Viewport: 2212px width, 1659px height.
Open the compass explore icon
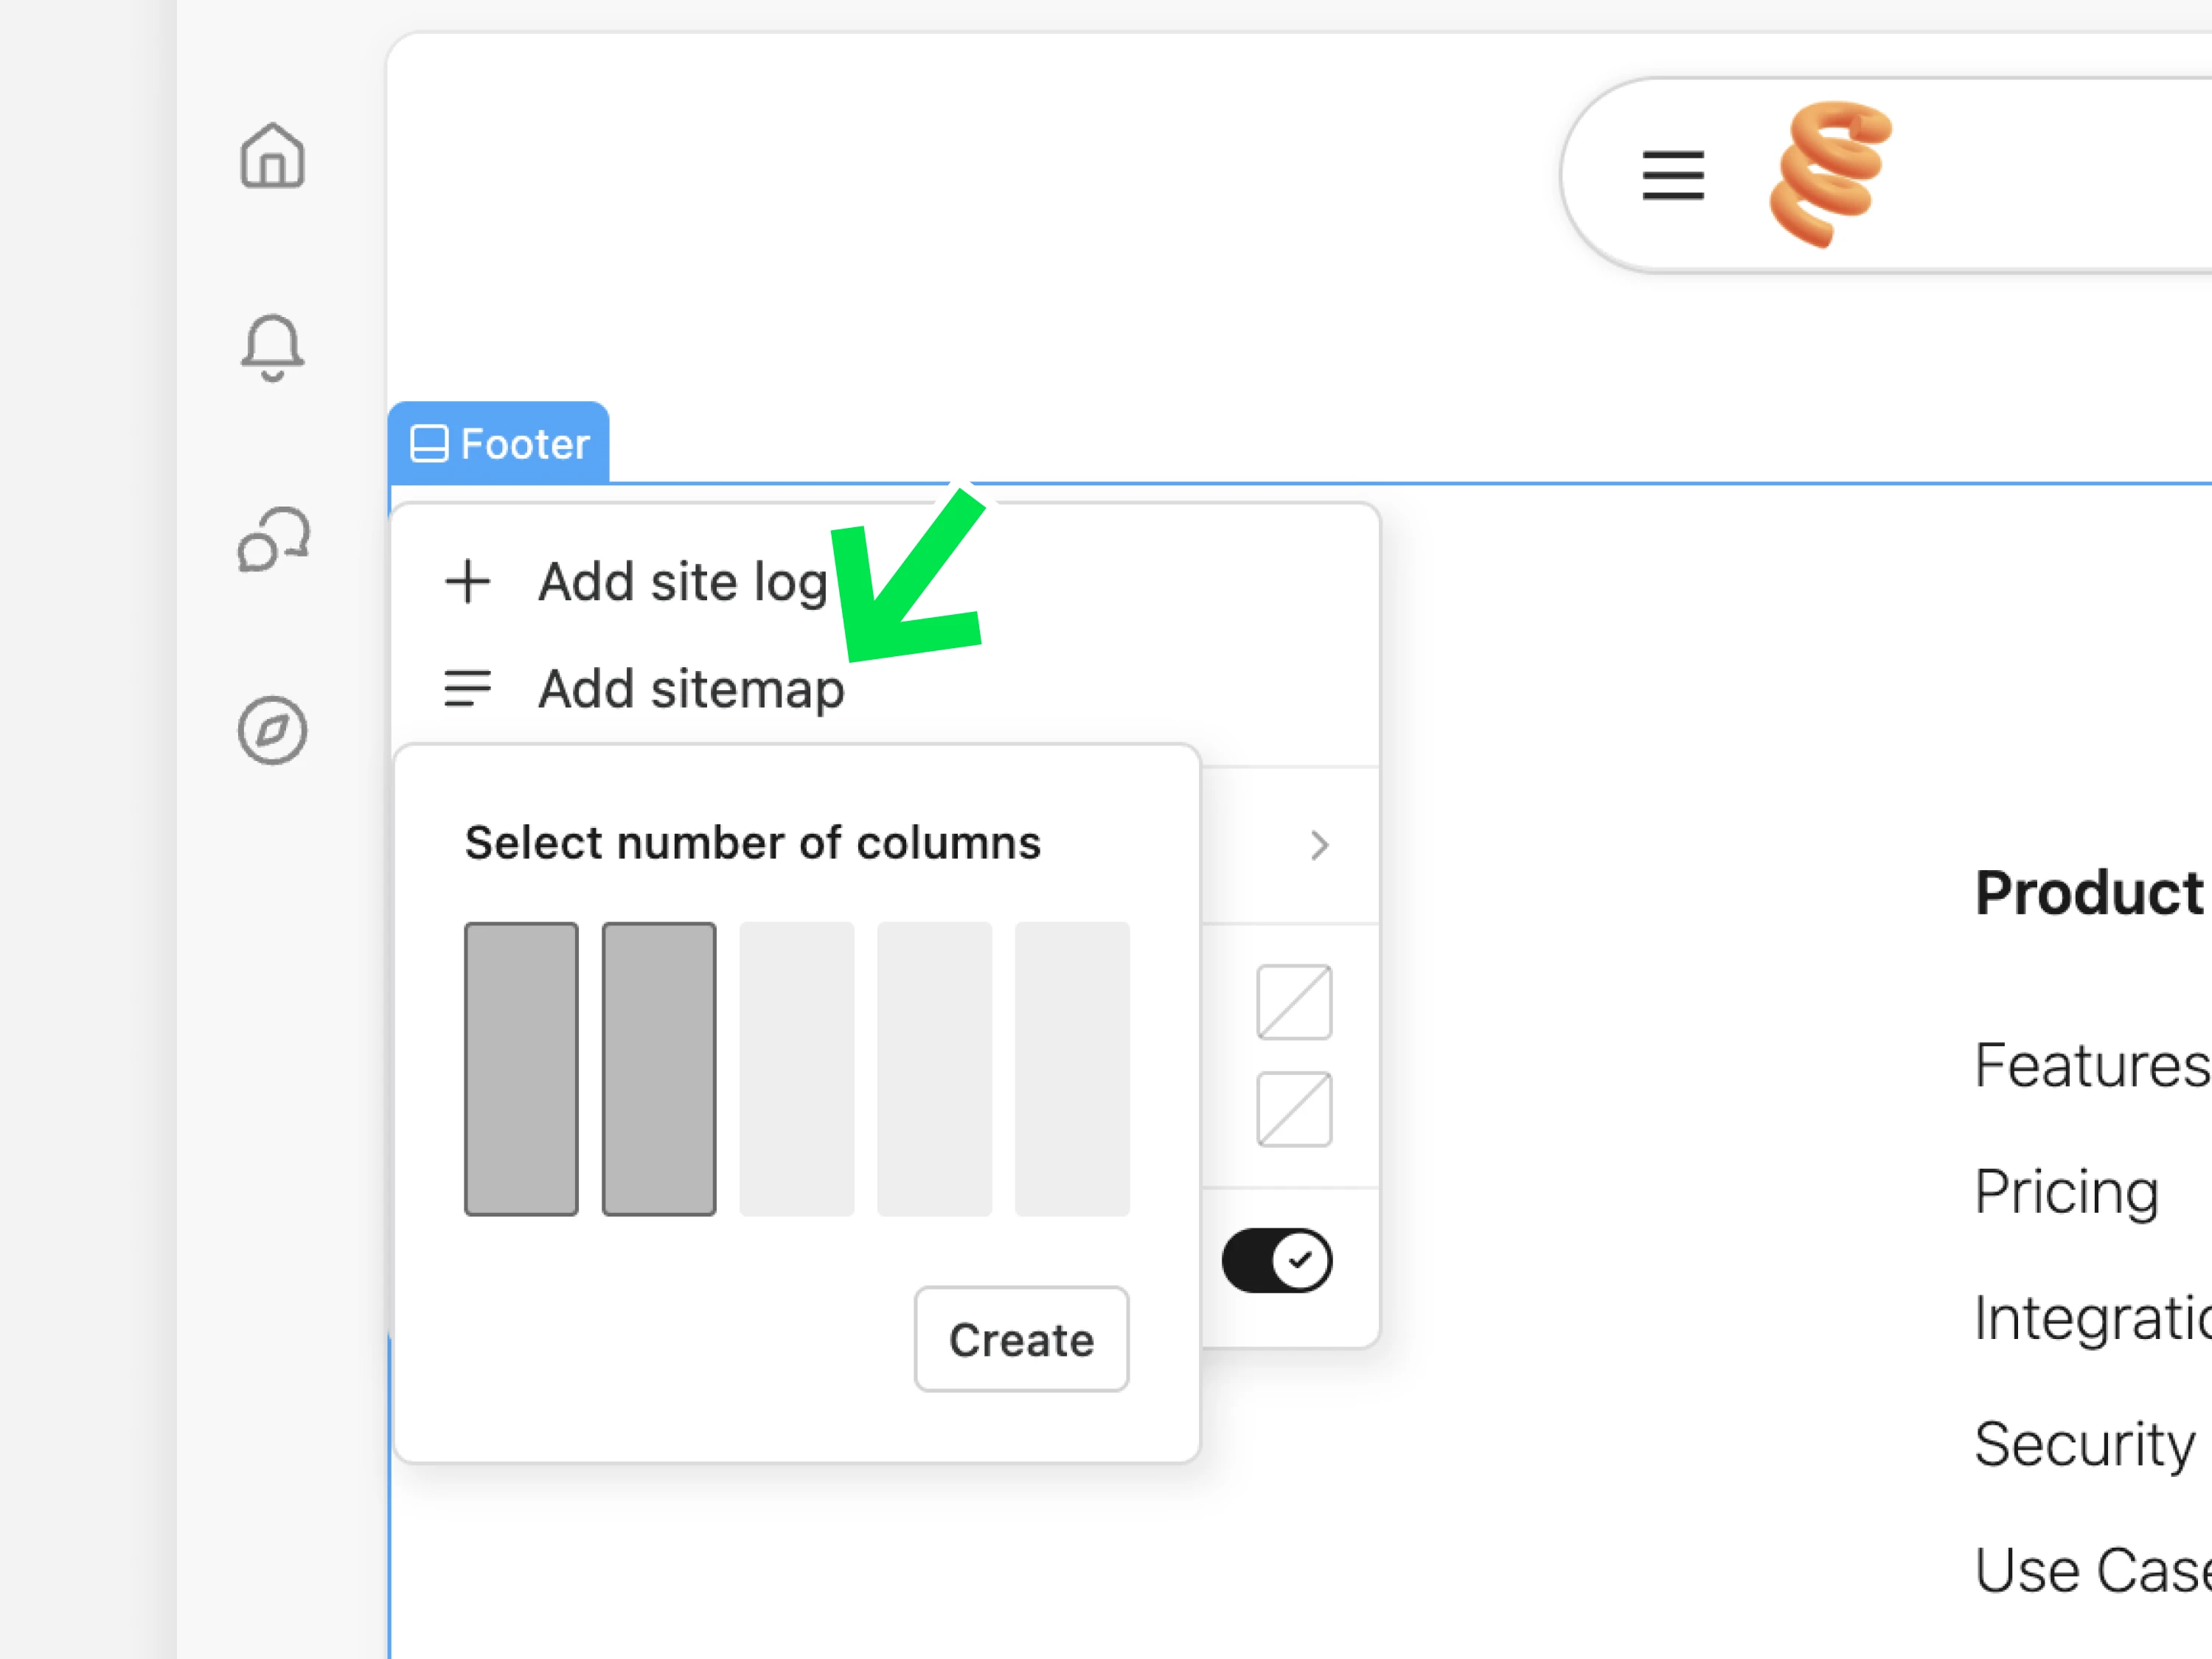pos(272,730)
